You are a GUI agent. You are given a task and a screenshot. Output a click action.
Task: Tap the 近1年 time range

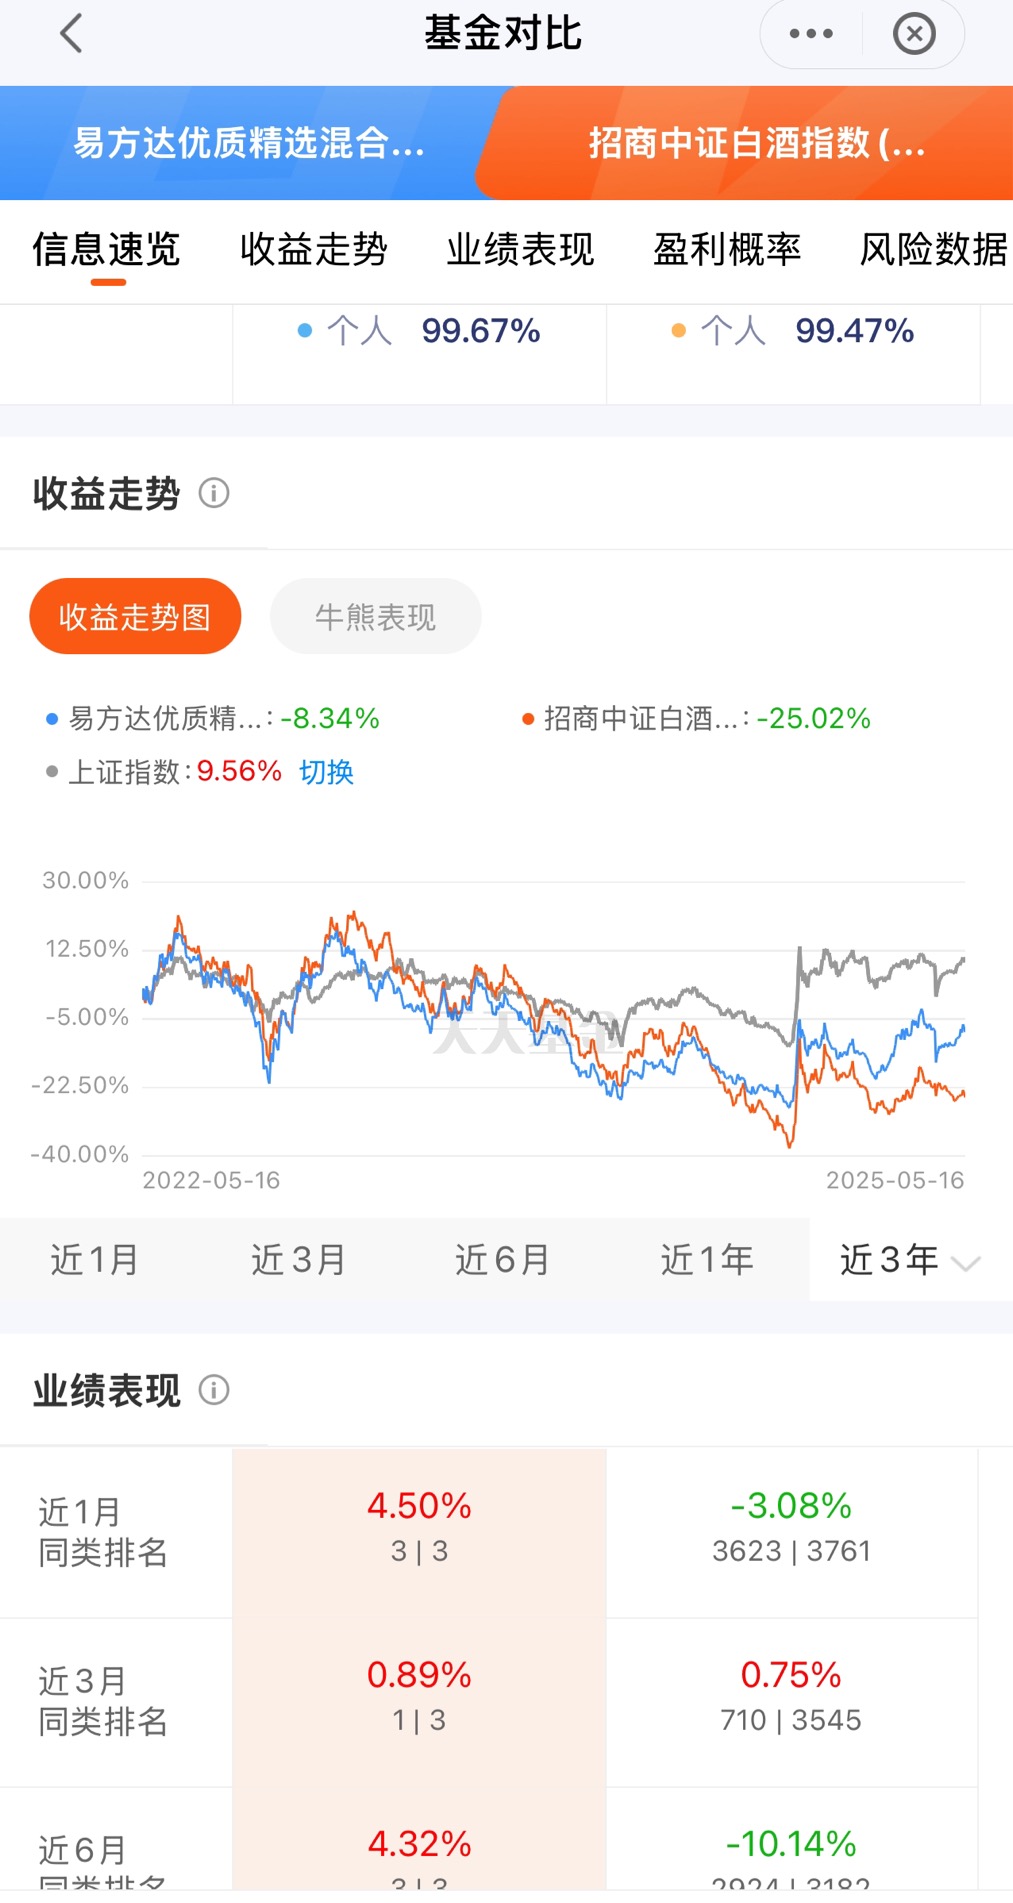coord(707,1260)
